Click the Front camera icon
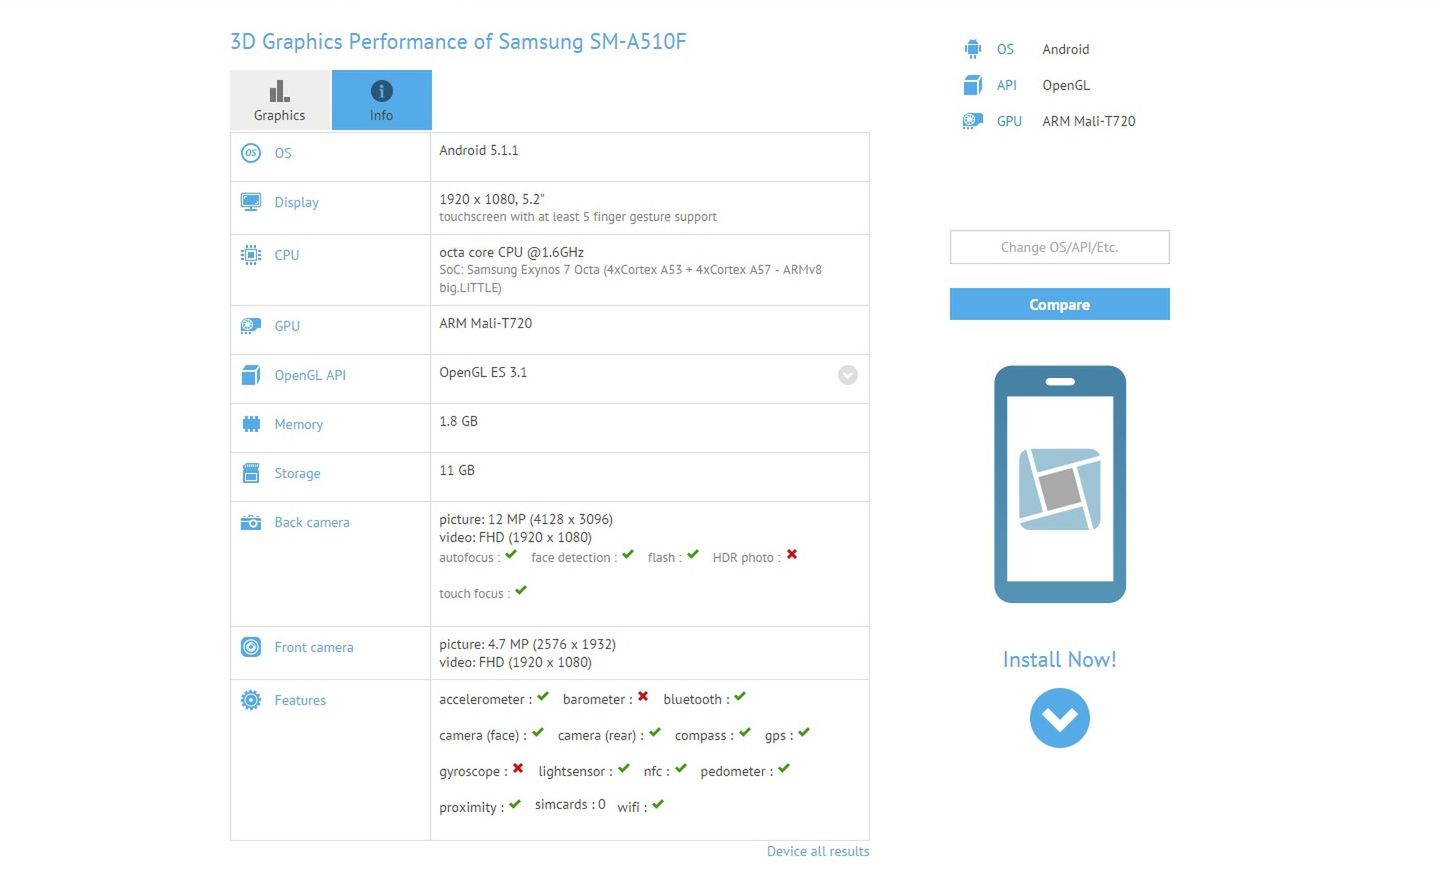1440x880 pixels. (251, 647)
